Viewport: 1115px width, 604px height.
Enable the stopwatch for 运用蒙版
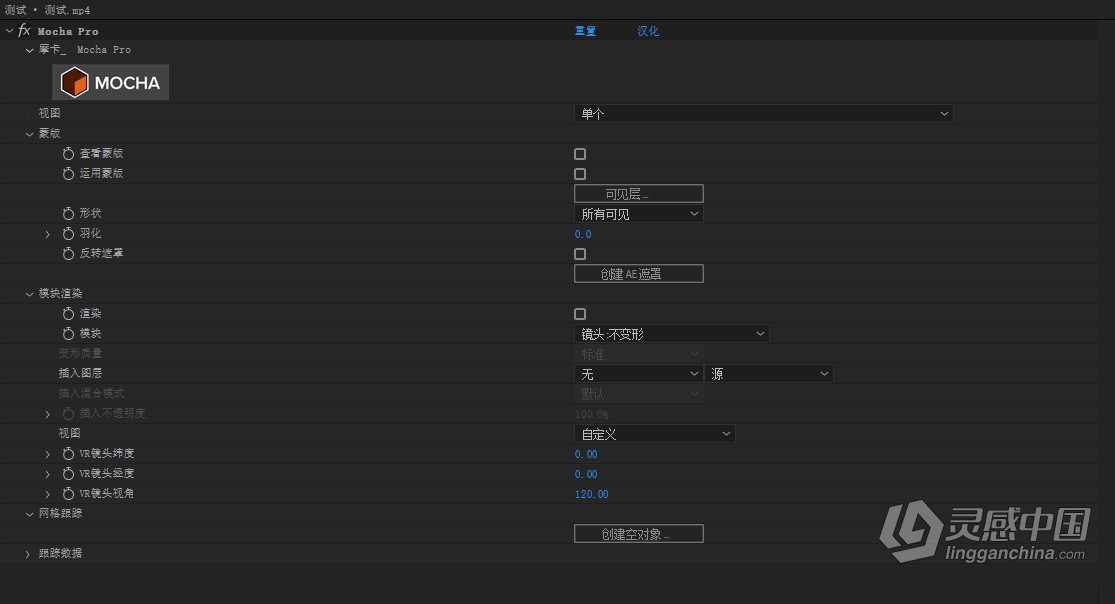pyautogui.click(x=68, y=174)
